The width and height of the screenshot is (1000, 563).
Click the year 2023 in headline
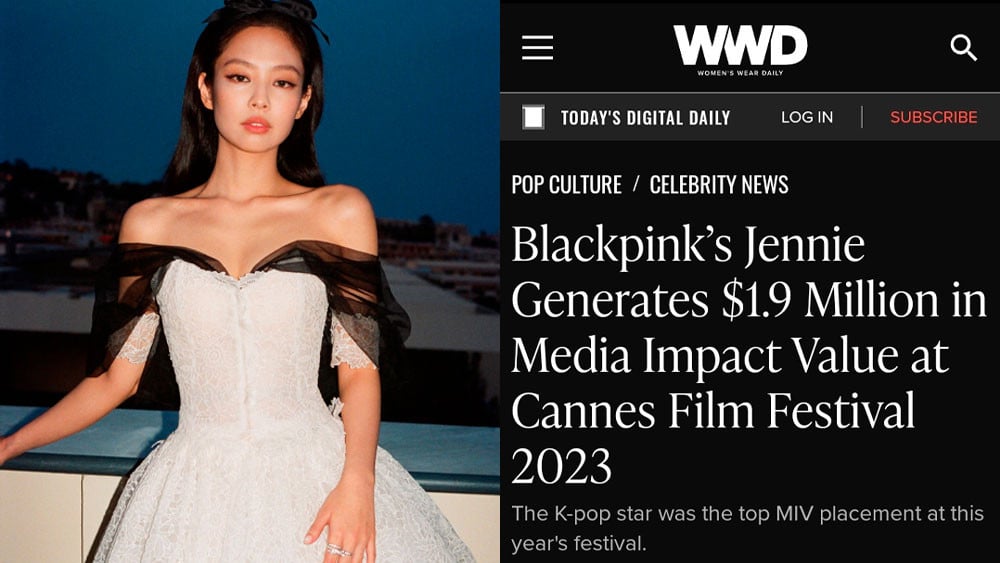point(561,466)
